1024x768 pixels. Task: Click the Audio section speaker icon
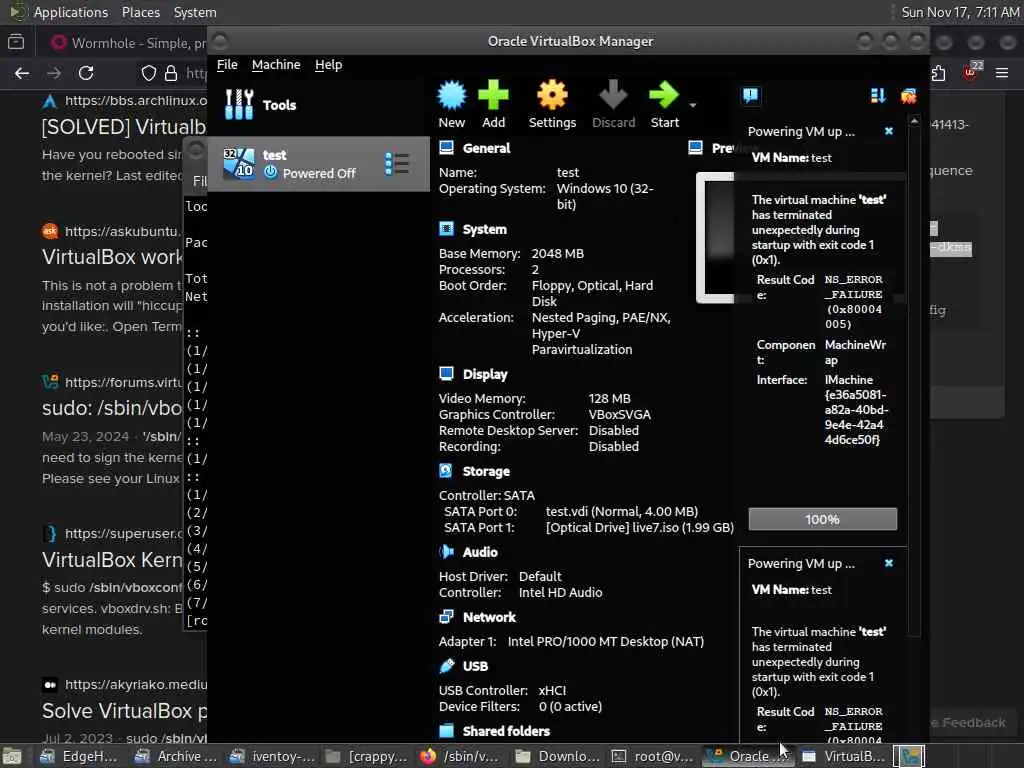446,552
